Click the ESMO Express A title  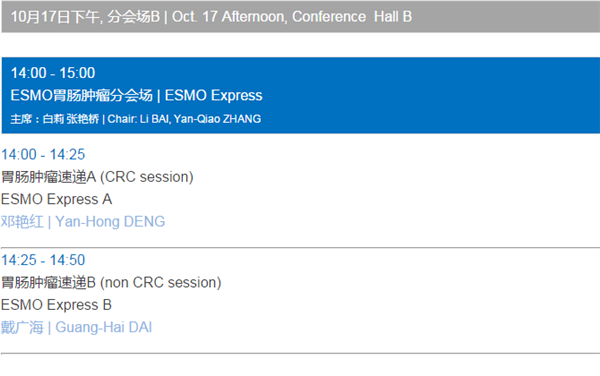[x=57, y=199]
